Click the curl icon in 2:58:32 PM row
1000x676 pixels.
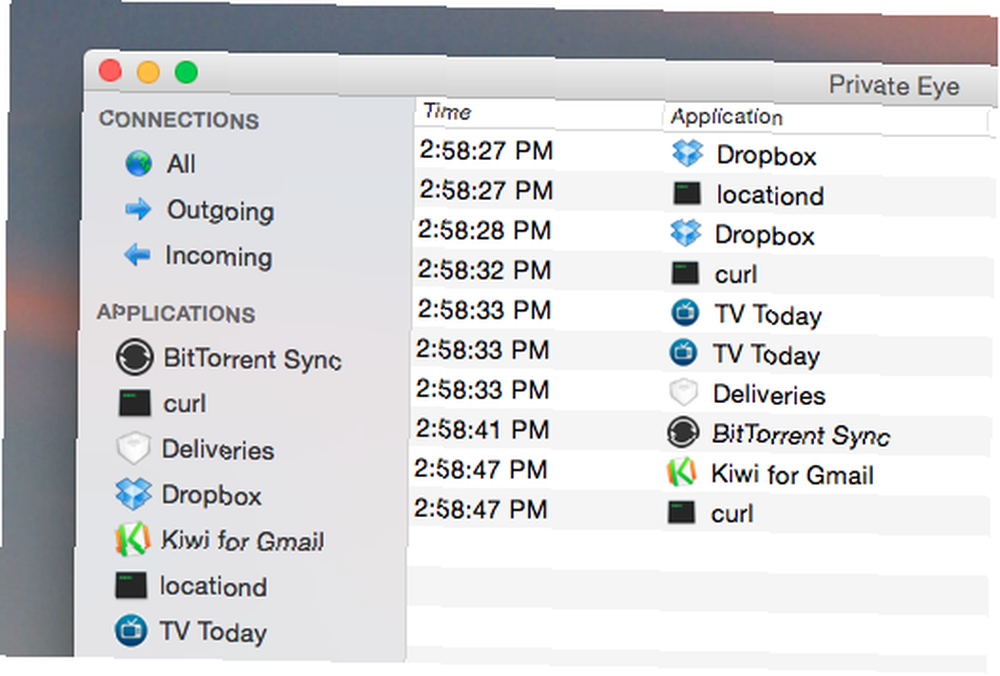point(685,273)
